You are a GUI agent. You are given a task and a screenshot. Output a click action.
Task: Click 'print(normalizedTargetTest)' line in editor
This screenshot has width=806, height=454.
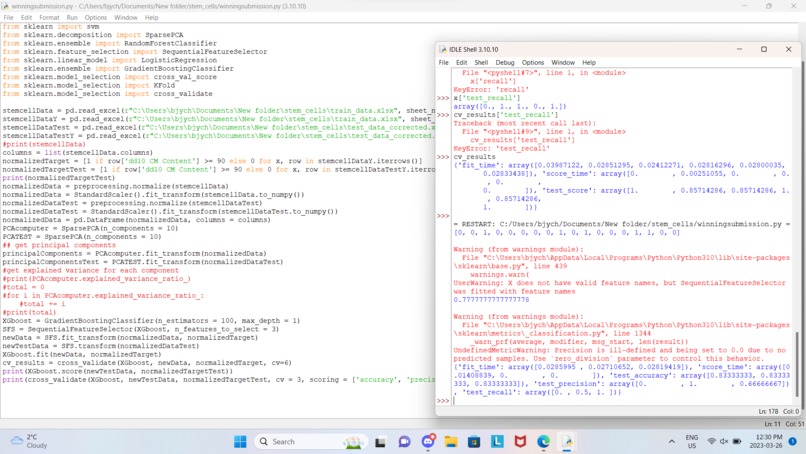pos(59,178)
